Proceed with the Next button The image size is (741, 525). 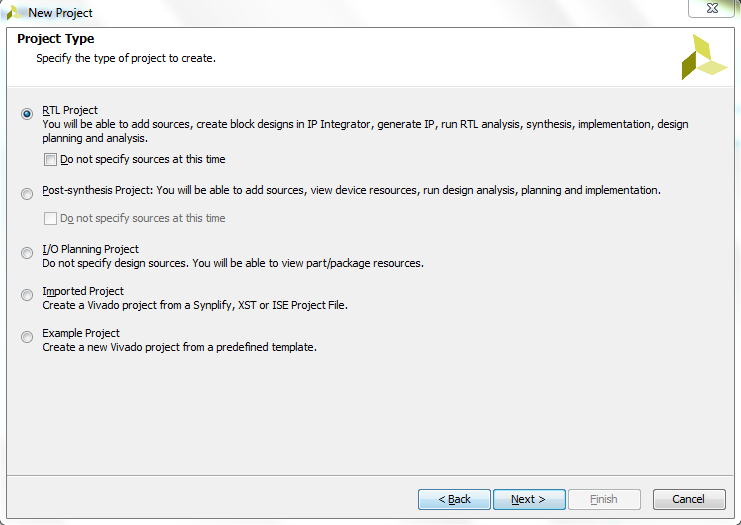click(x=529, y=499)
